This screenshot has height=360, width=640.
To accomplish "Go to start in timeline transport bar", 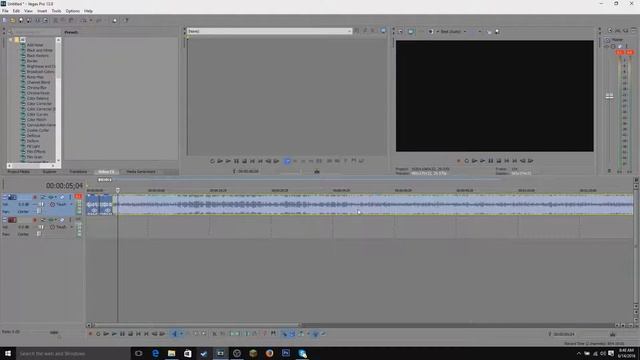I will 138,333.
